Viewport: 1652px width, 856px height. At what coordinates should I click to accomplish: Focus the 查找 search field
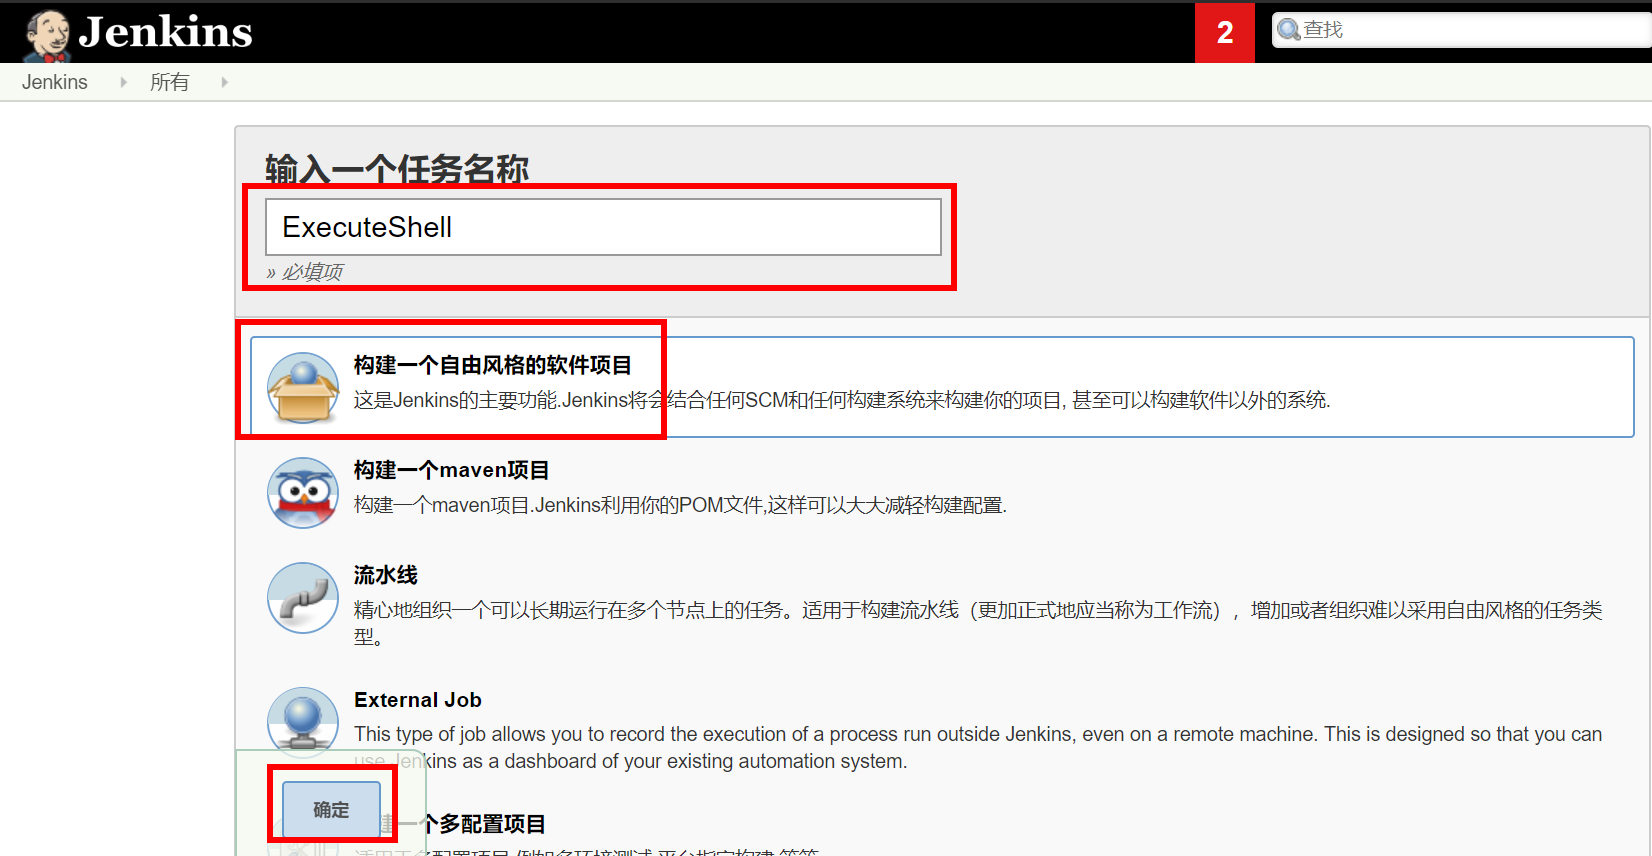[1462, 30]
